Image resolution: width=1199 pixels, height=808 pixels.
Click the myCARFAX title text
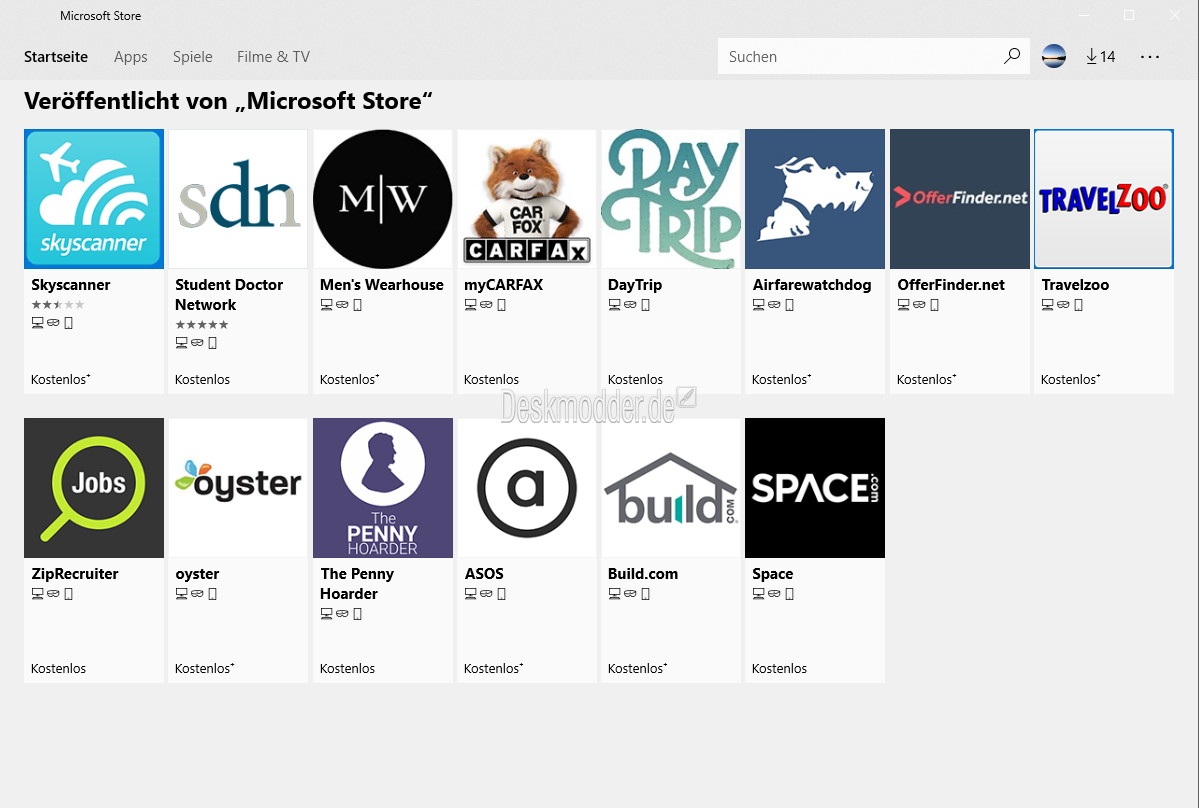point(503,284)
